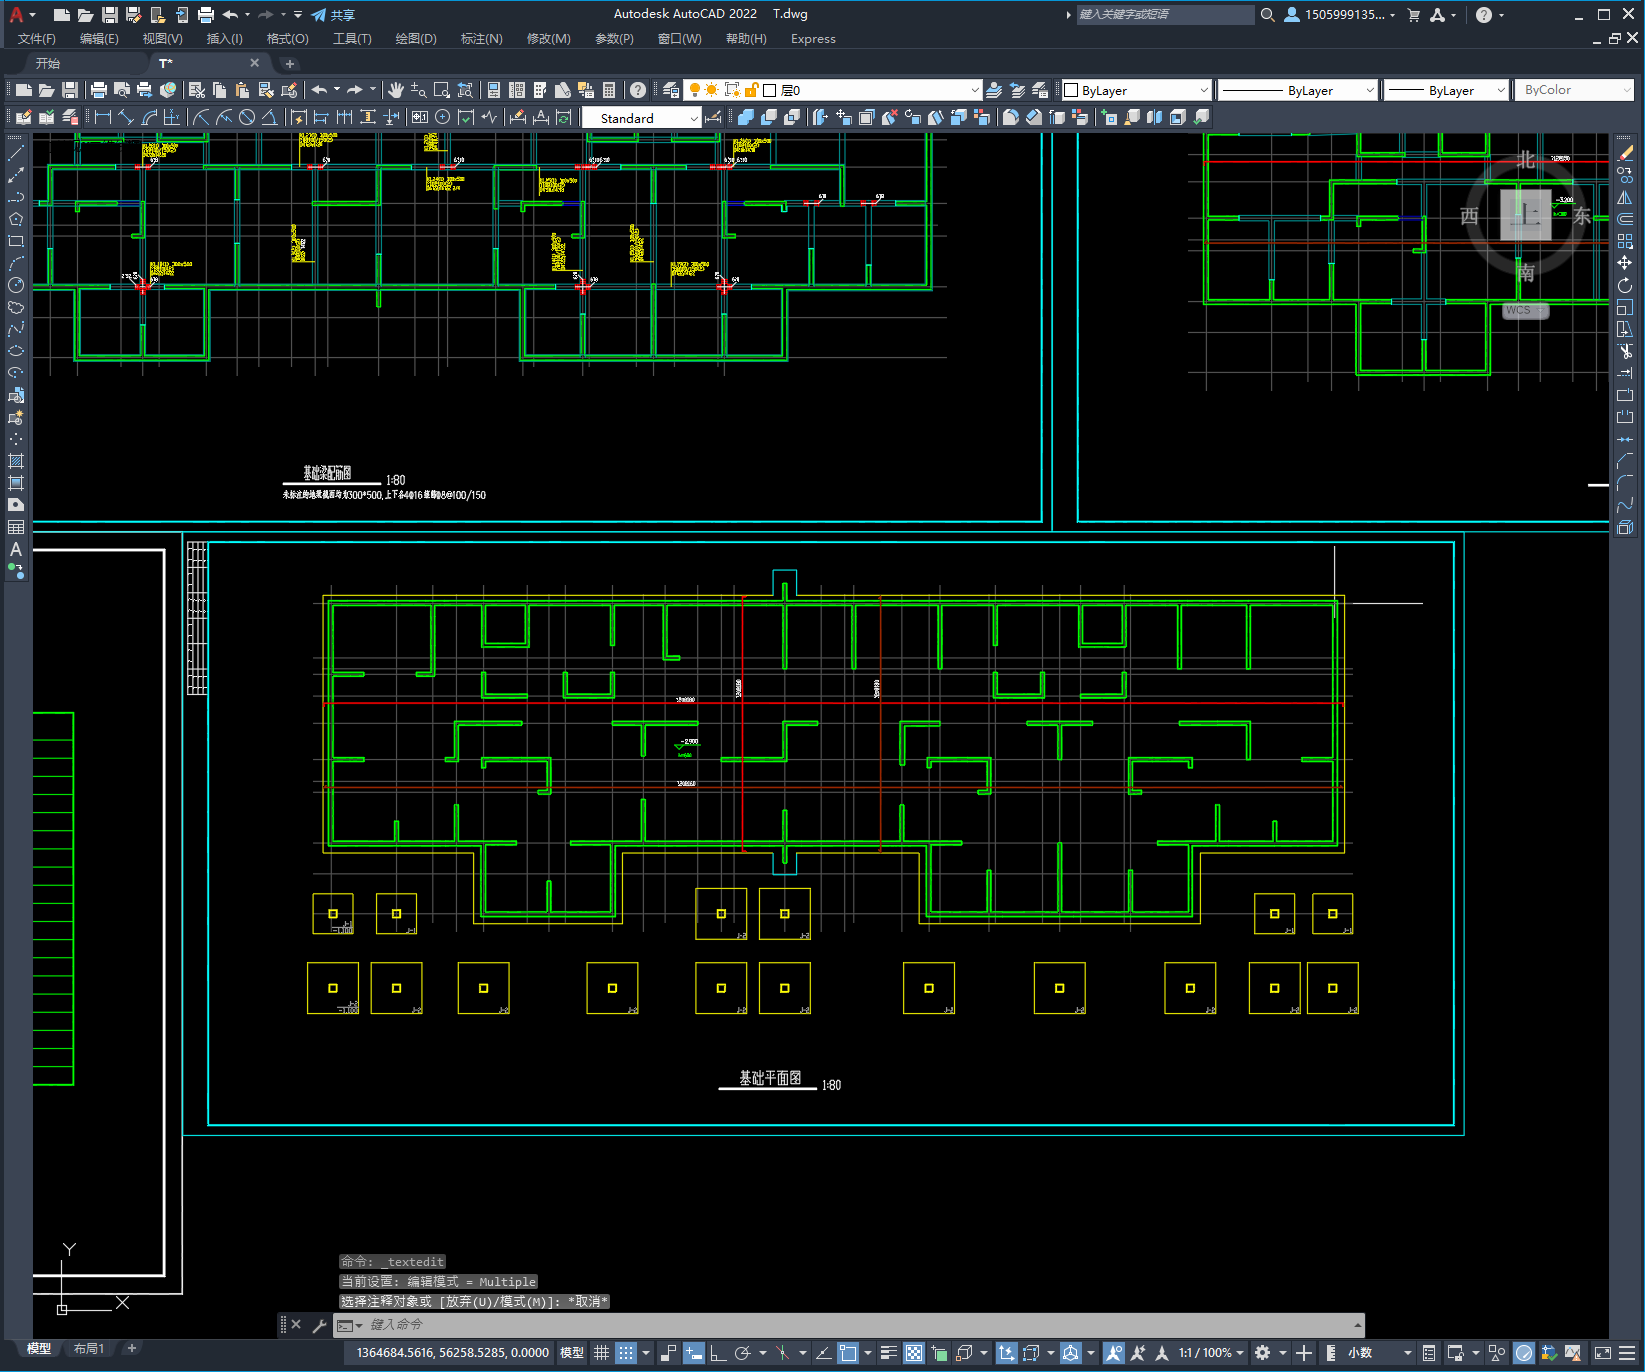Open the 绘图(D) menu
Screen dimensions: 1645x1372
pyautogui.click(x=416, y=39)
